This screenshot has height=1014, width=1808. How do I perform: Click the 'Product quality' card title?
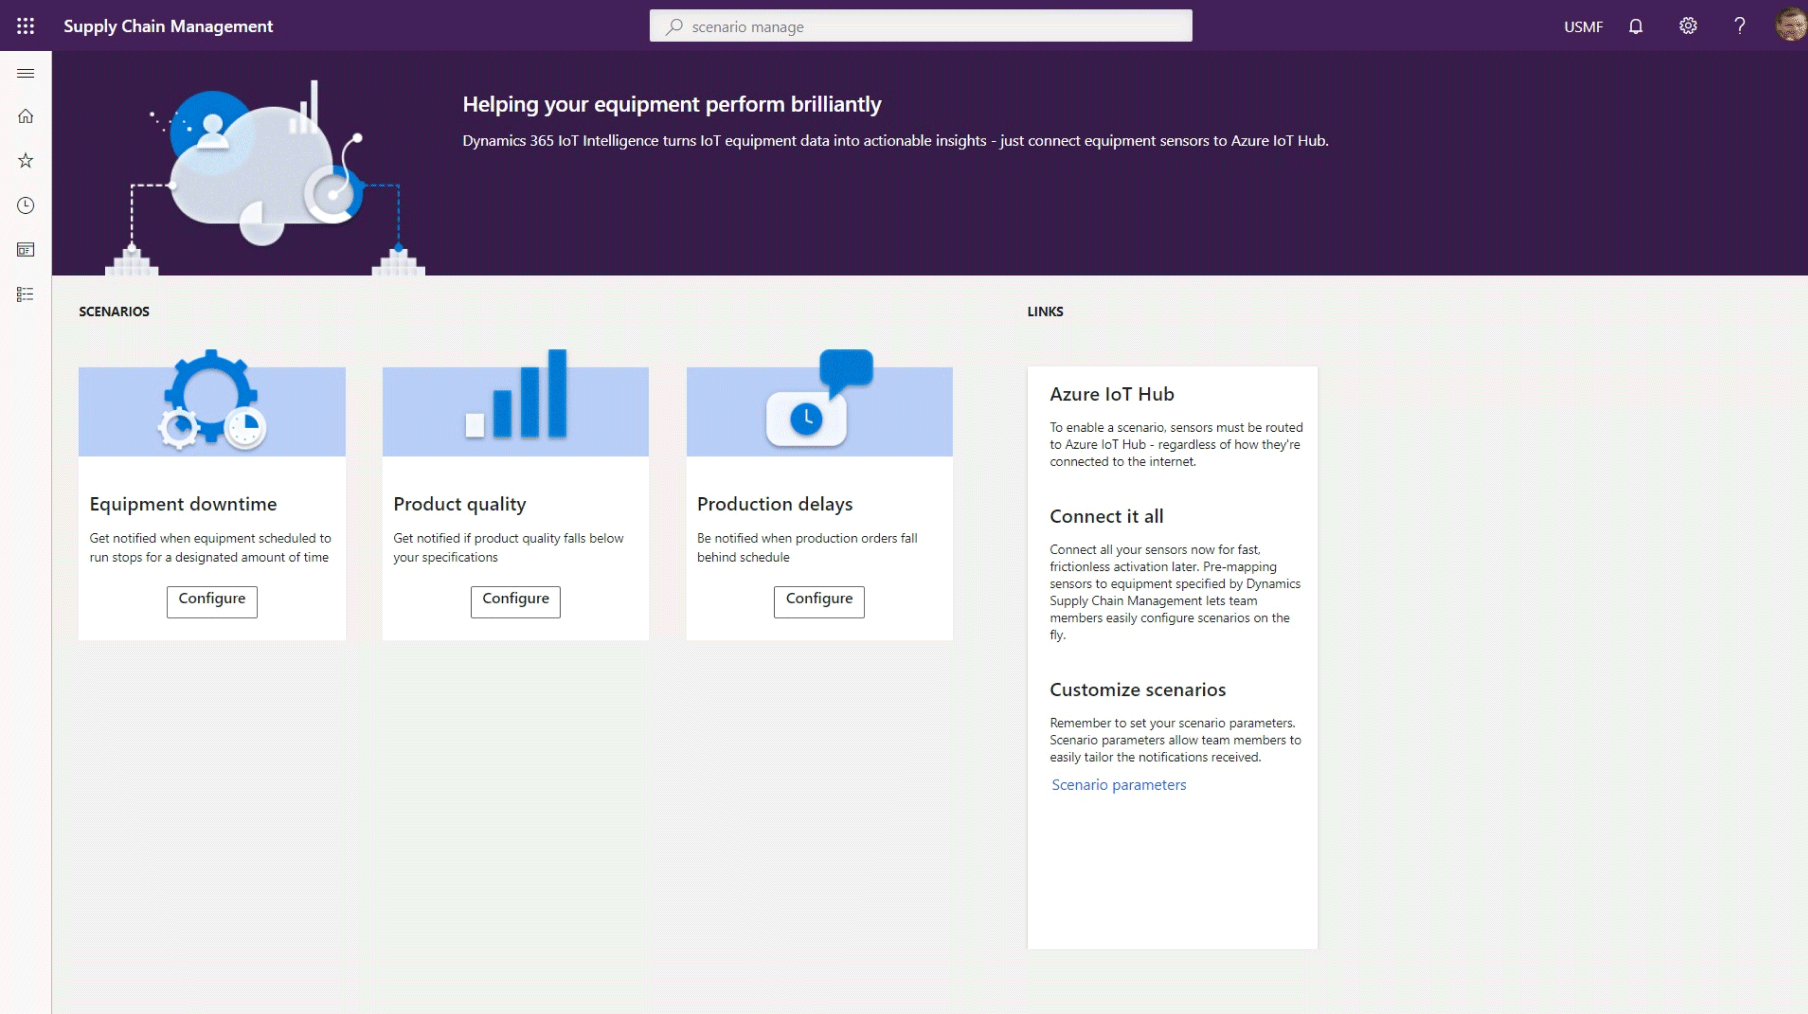pos(460,504)
